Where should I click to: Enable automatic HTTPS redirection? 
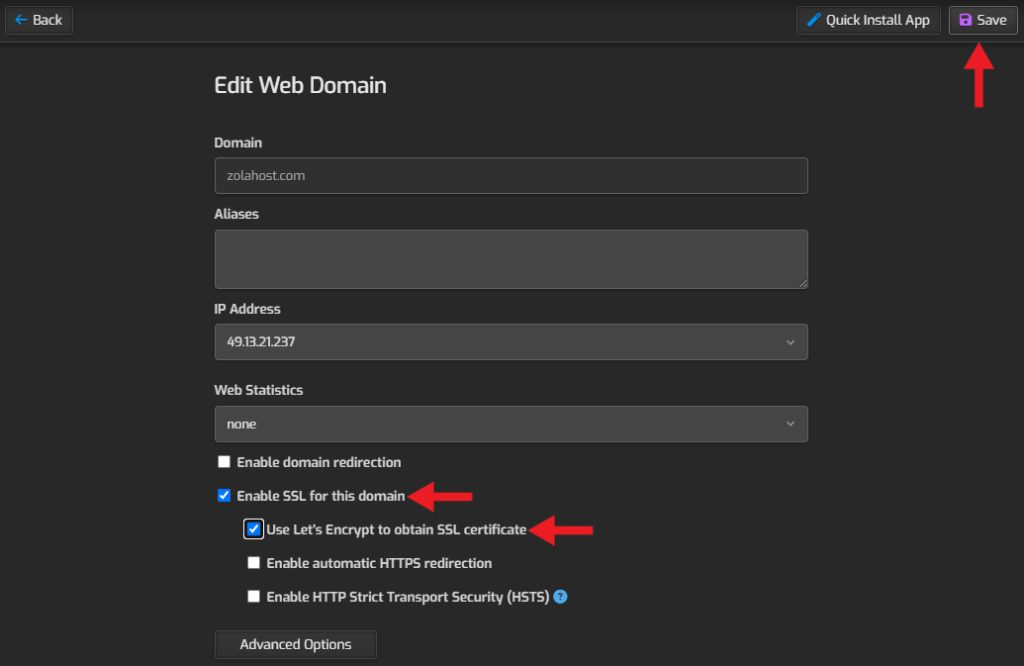click(254, 563)
